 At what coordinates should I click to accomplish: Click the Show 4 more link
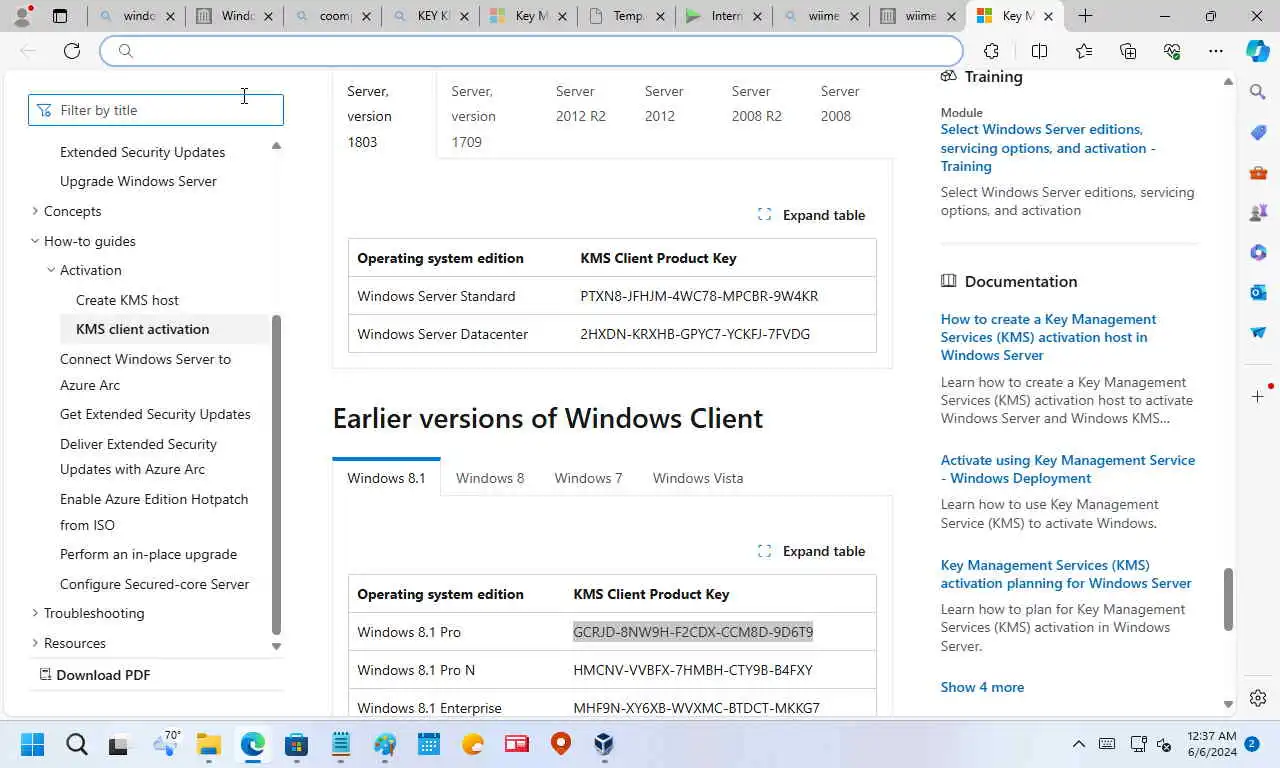pyautogui.click(x=982, y=687)
